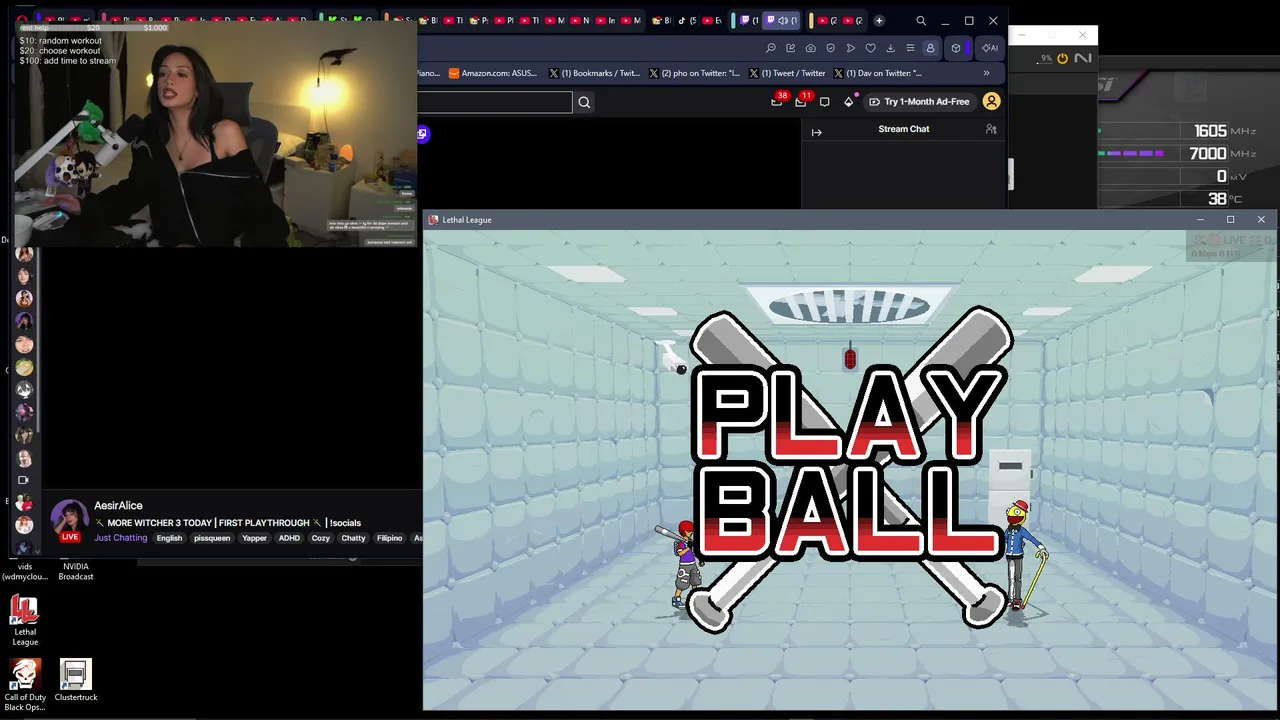
Task: Open the browser AI button
Action: click(989, 48)
